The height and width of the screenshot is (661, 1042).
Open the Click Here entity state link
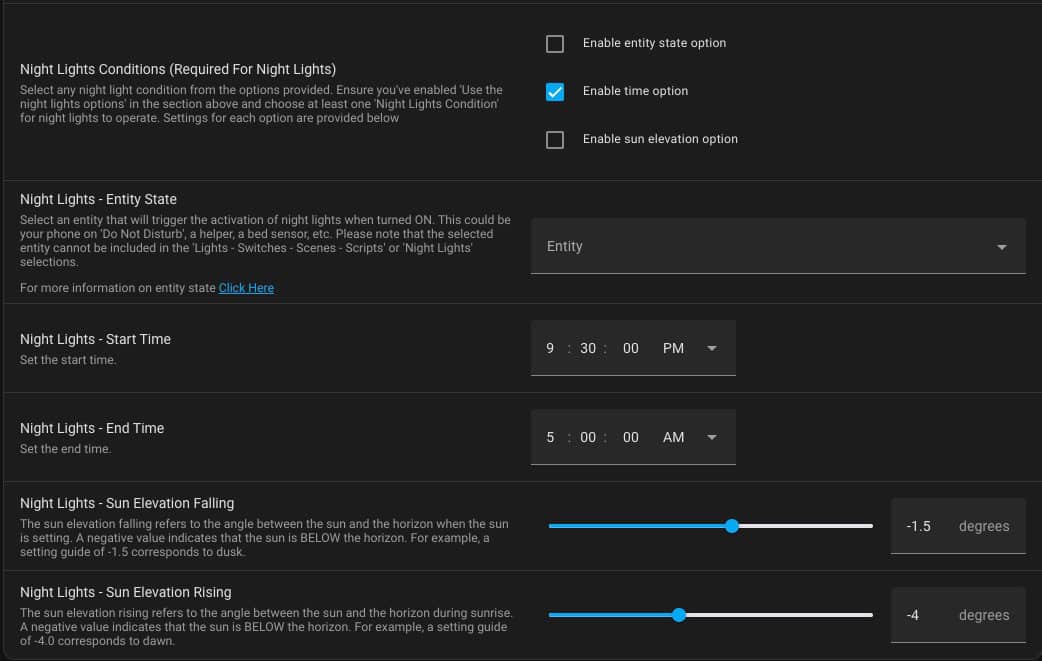246,288
